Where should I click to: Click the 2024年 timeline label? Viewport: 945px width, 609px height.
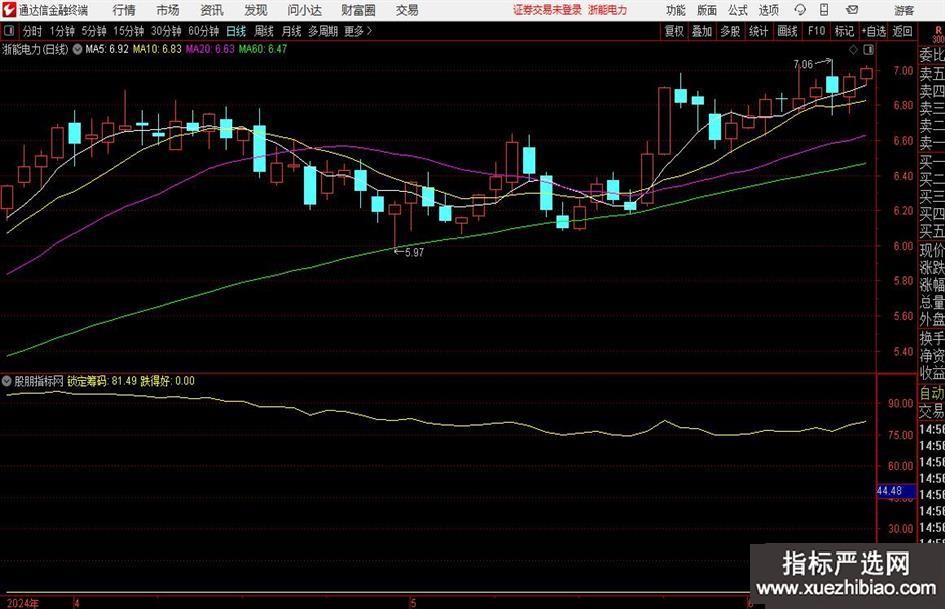[x=22, y=604]
